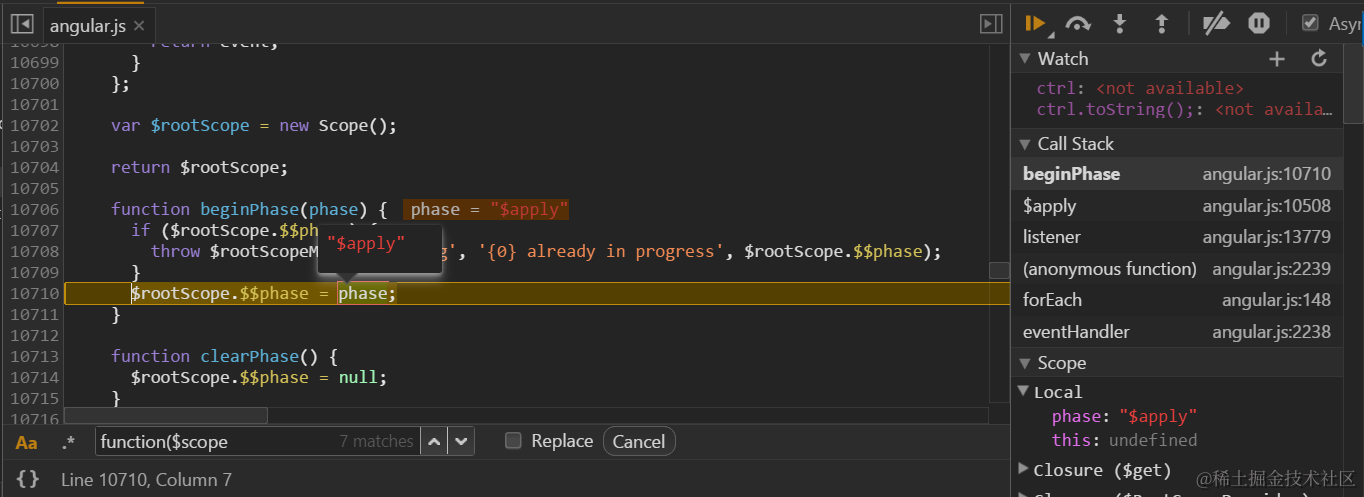Set breakpoint on line 10702
The image size is (1364, 497).
[x=35, y=125]
